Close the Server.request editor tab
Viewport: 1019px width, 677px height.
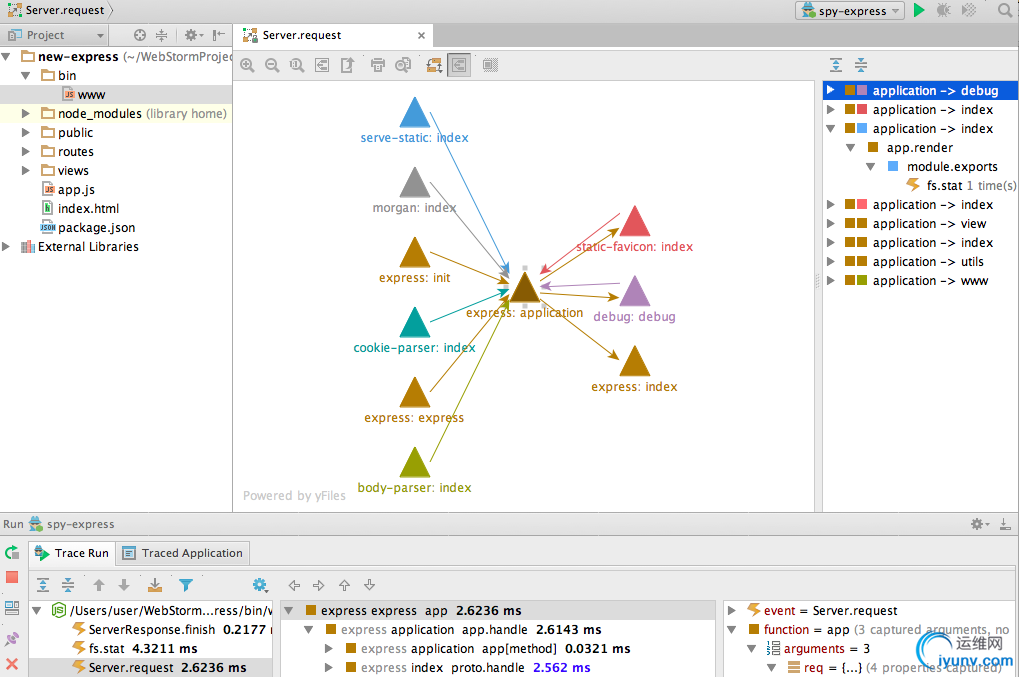421,35
